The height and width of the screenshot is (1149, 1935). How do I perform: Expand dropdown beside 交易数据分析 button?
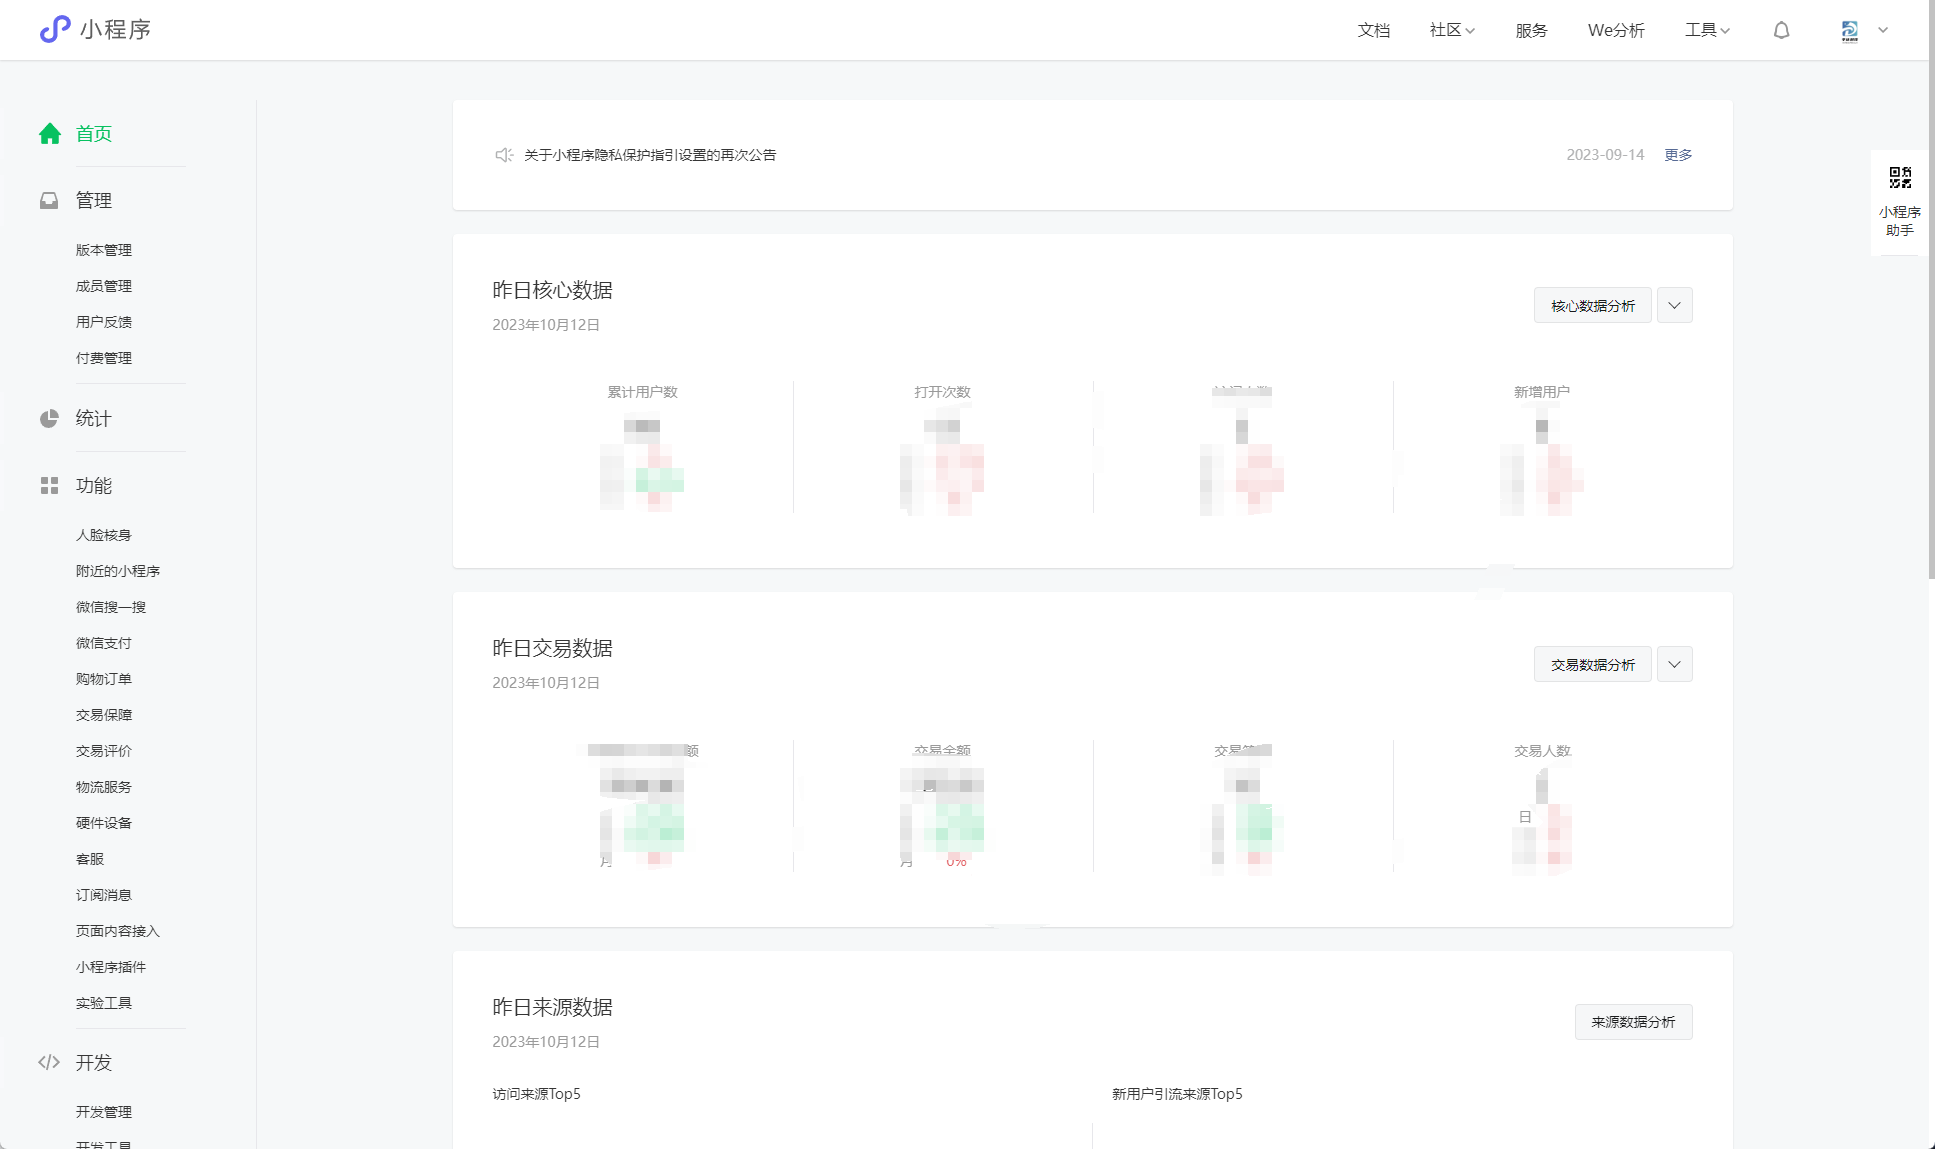point(1674,664)
